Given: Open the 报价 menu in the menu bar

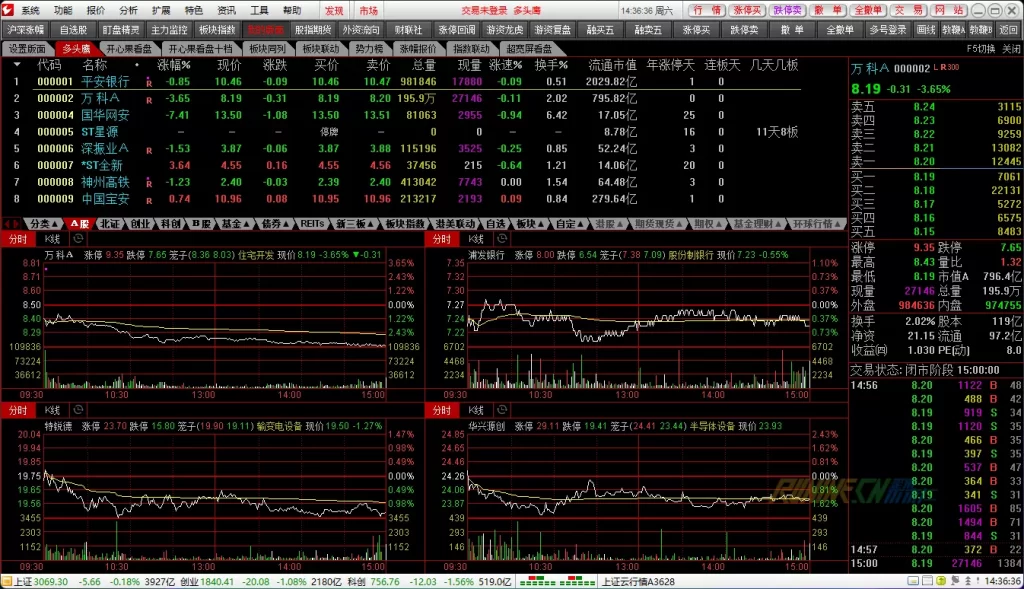Looking at the screenshot, I should point(95,10).
